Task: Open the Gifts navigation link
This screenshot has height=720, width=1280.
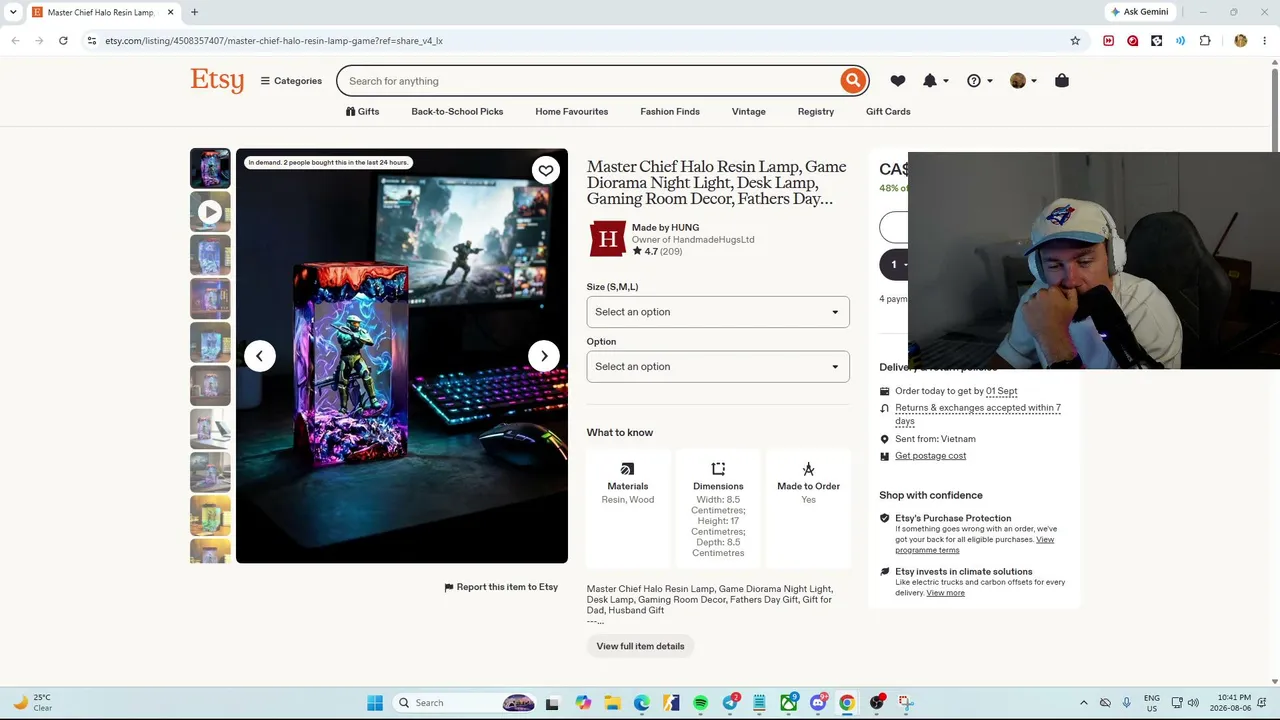Action: pyautogui.click(x=362, y=112)
